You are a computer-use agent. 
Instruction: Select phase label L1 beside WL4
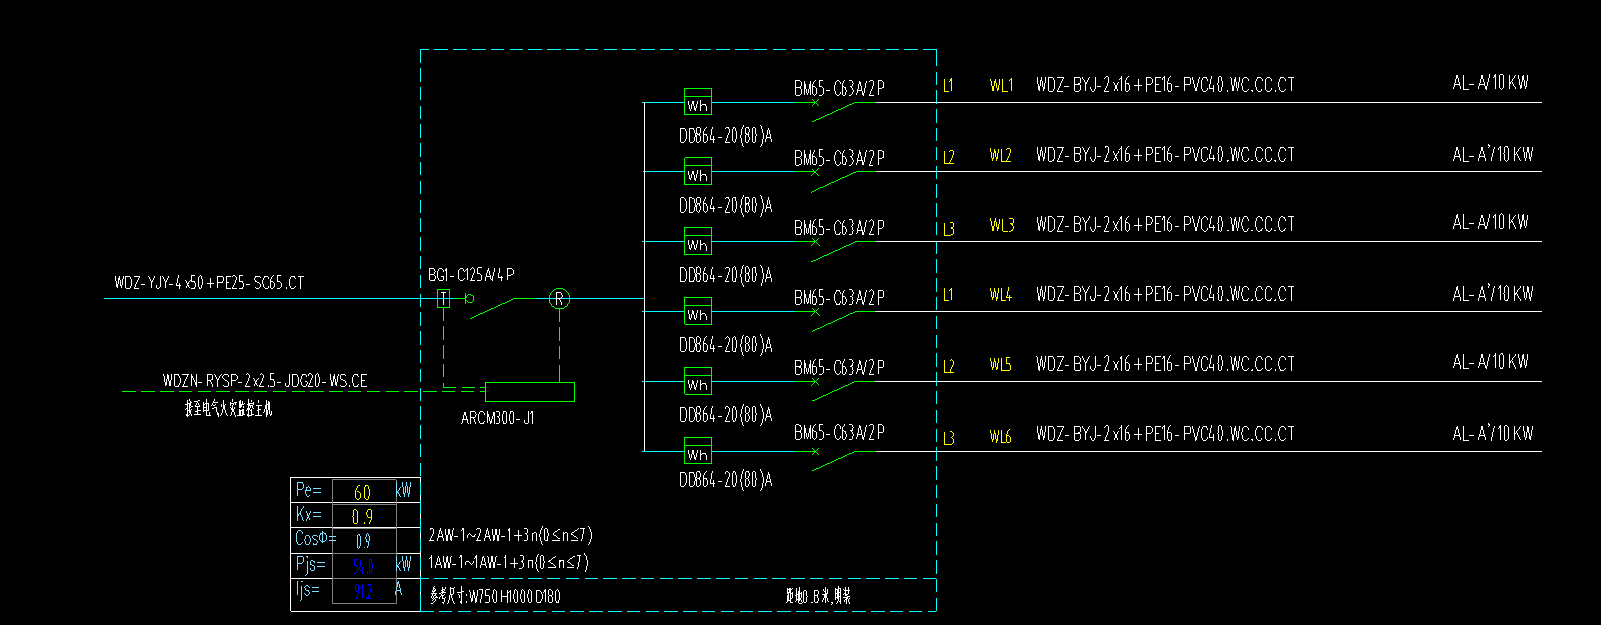coord(948,295)
